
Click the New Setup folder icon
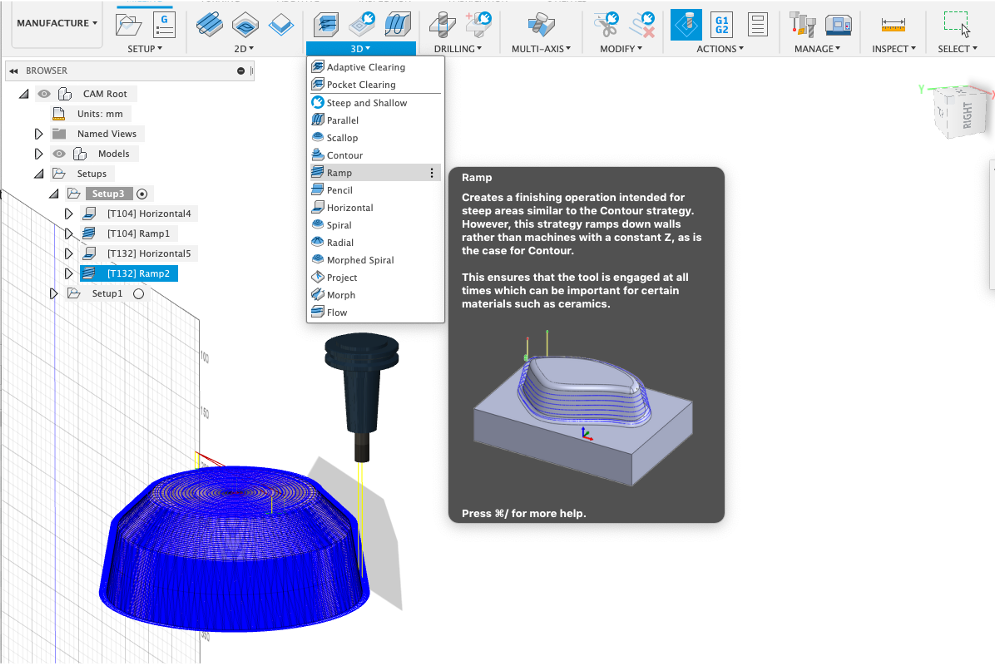point(128,25)
